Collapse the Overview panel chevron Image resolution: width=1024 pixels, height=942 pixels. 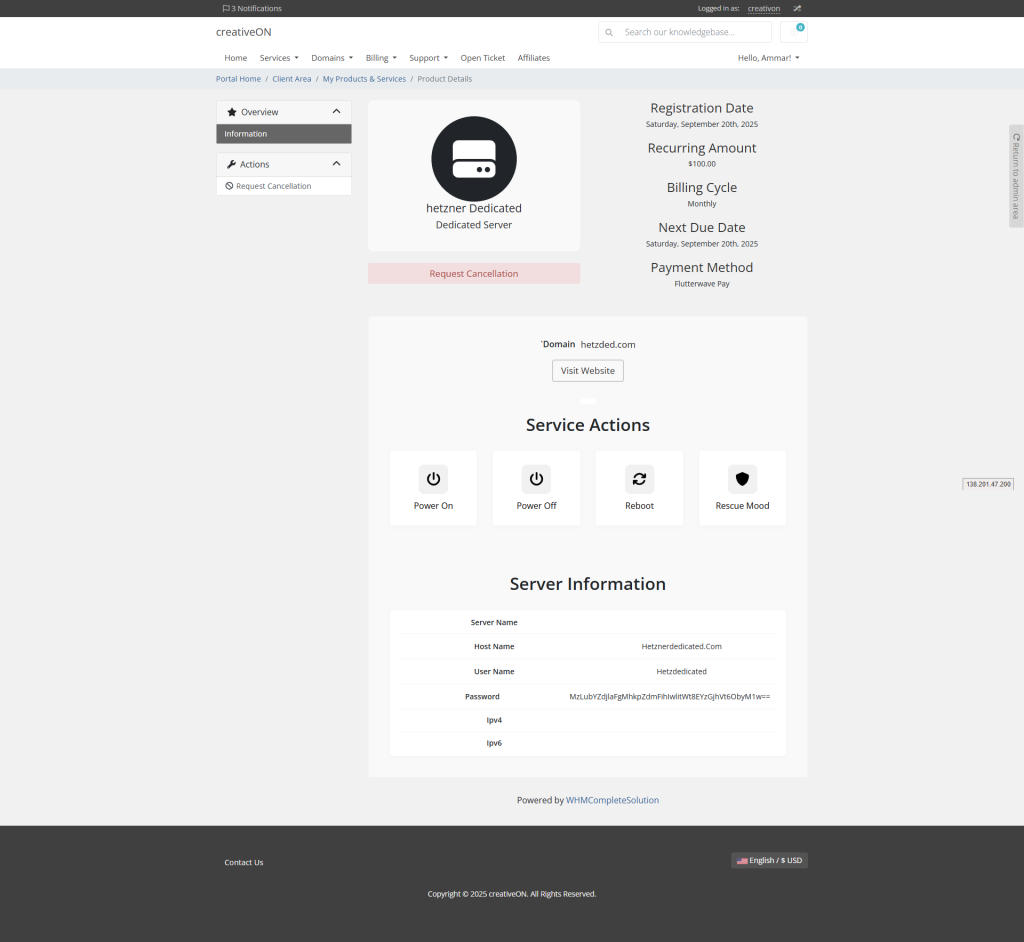point(336,112)
